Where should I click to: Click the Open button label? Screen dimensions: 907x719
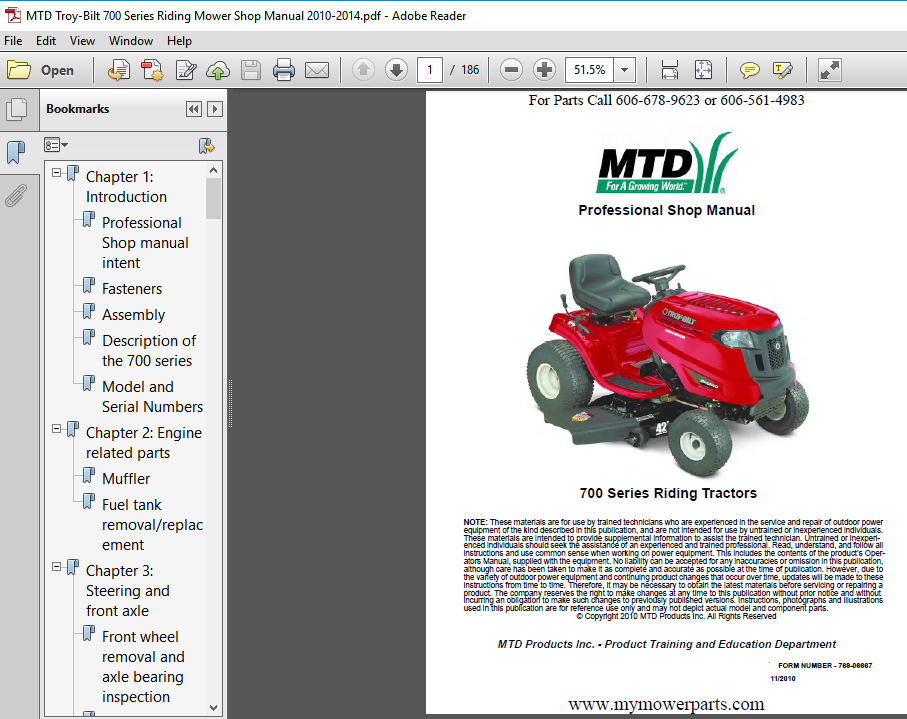pyautogui.click(x=57, y=71)
